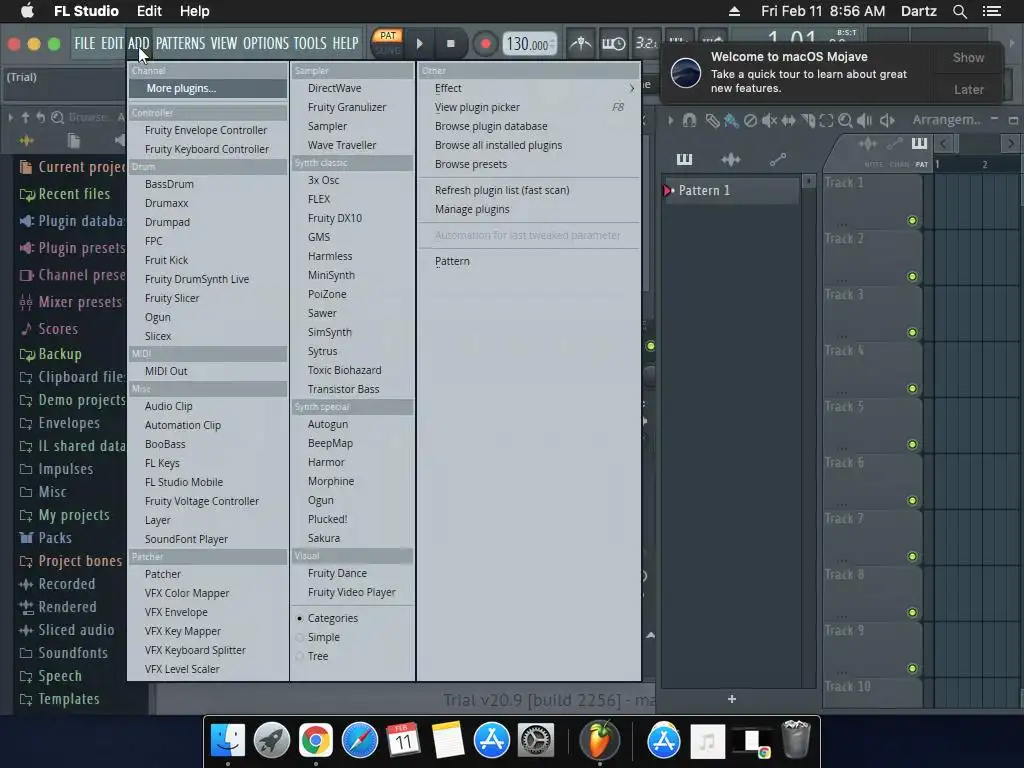Screen dimensions: 1024x768
Task: Expand the Effect submenu arrow
Action: pyautogui.click(x=631, y=88)
